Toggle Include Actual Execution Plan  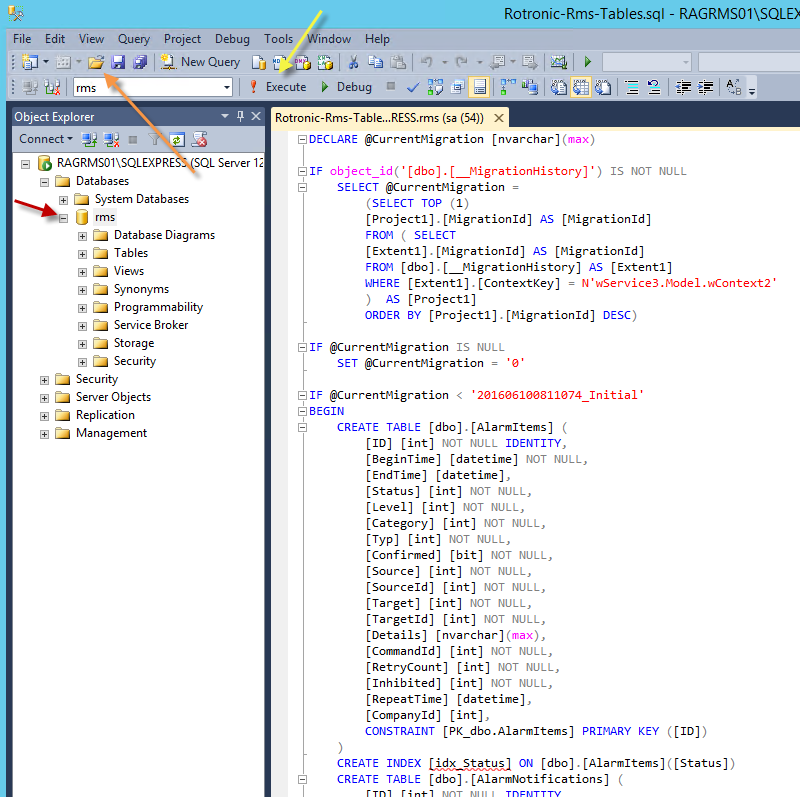pos(508,87)
